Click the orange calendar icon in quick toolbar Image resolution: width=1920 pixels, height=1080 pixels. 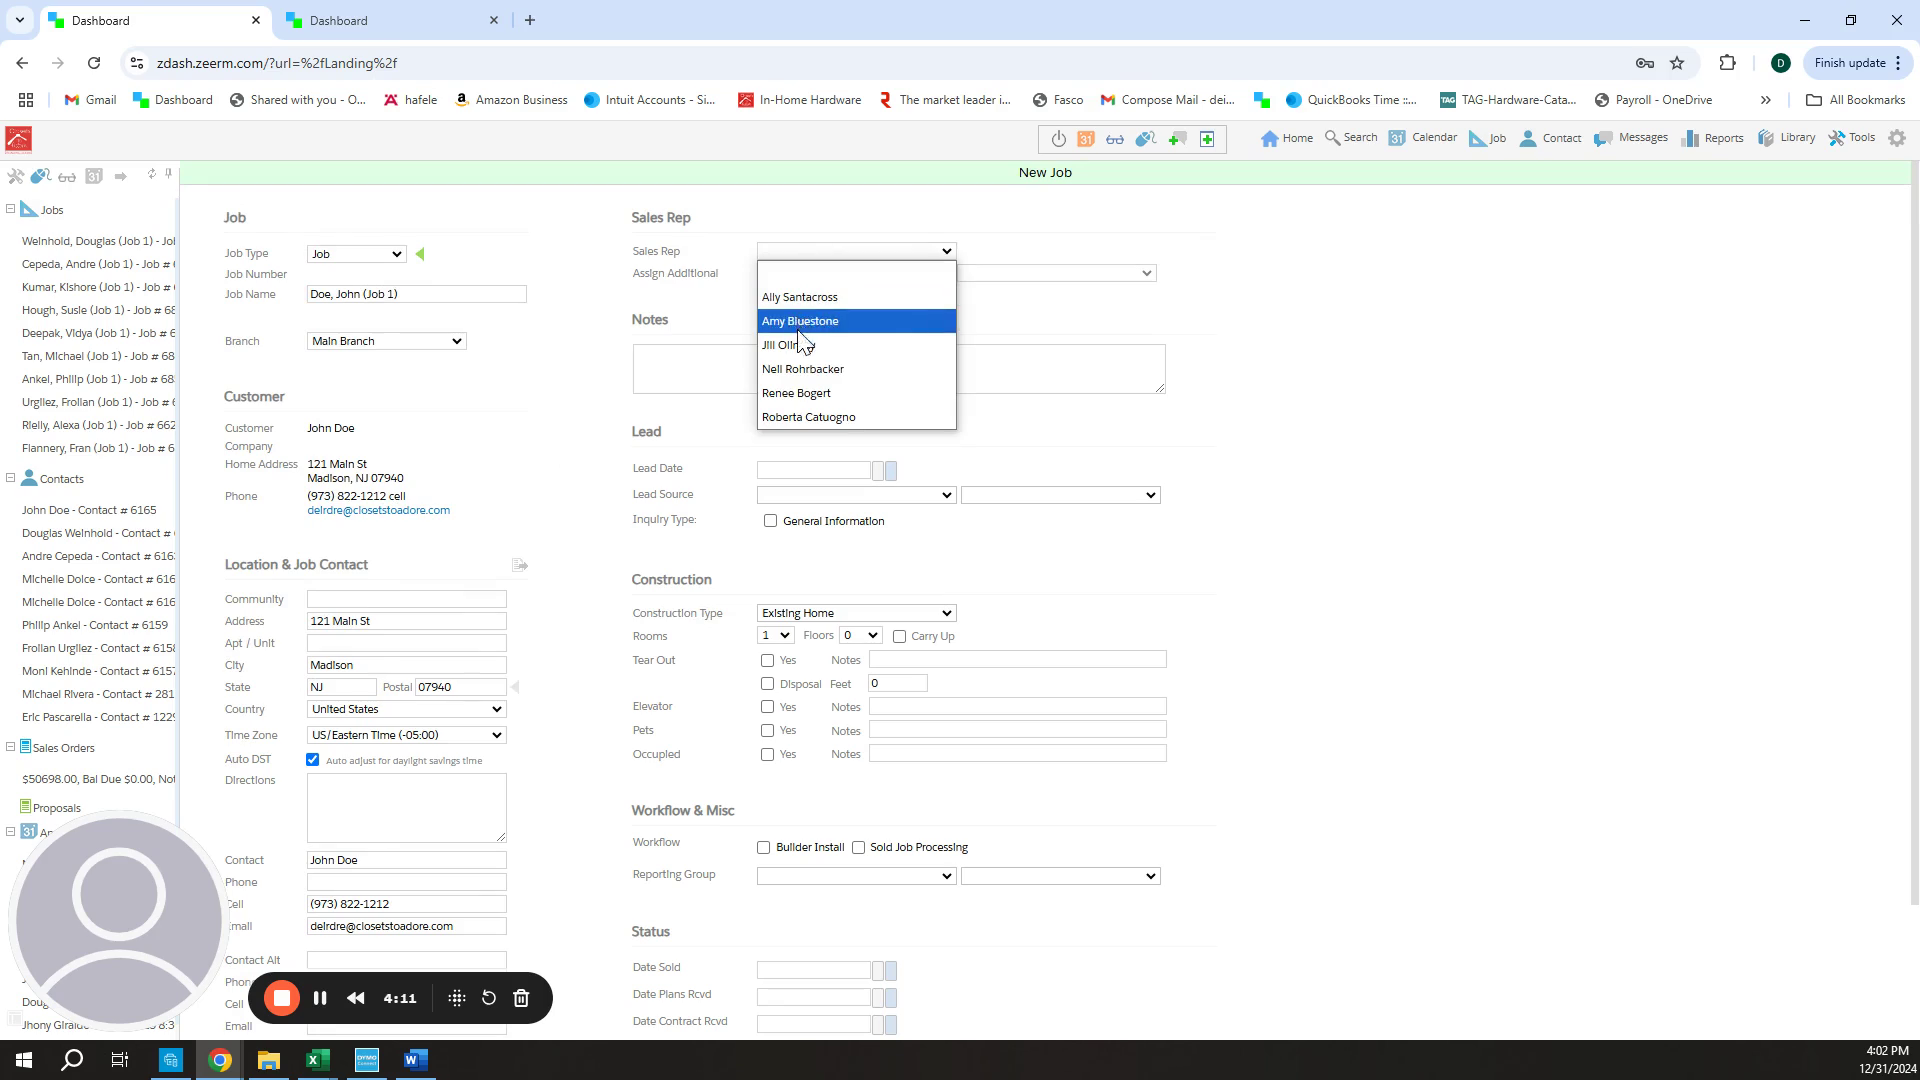tap(1086, 139)
